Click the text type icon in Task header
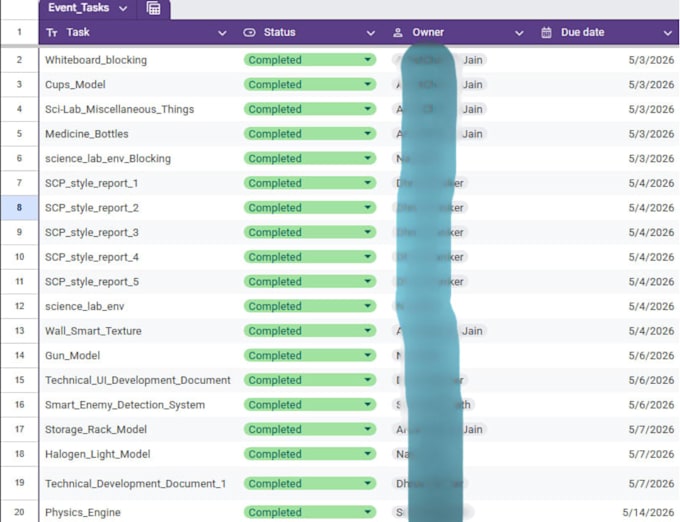This screenshot has height=522, width=680. click(52, 33)
